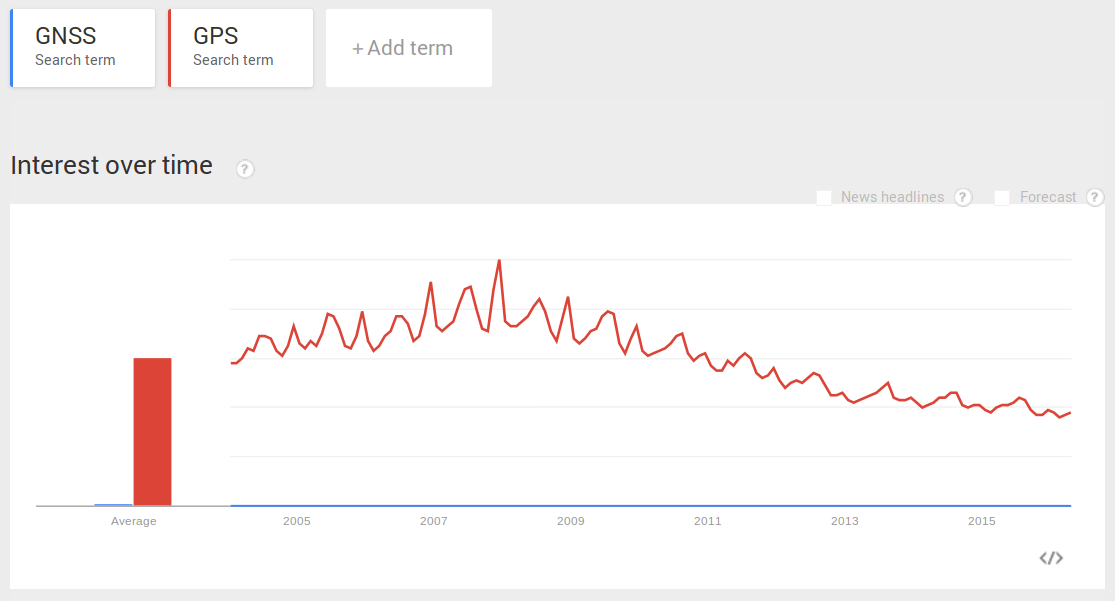1115x601 pixels.
Task: Enable the Forecast option
Action: point(1002,197)
